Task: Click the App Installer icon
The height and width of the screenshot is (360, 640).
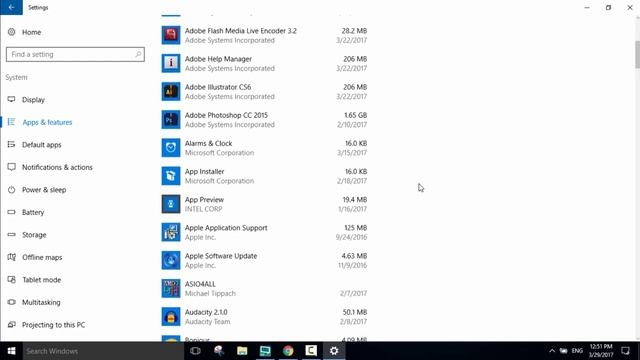Action: (x=171, y=176)
